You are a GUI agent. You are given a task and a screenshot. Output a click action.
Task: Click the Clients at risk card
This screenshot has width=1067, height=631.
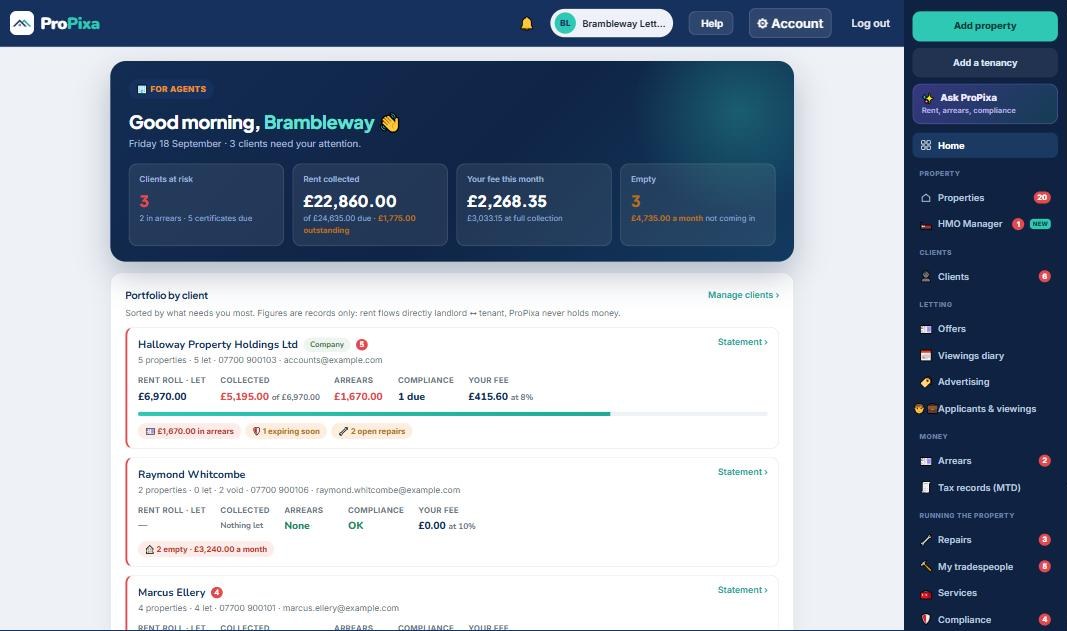(206, 204)
